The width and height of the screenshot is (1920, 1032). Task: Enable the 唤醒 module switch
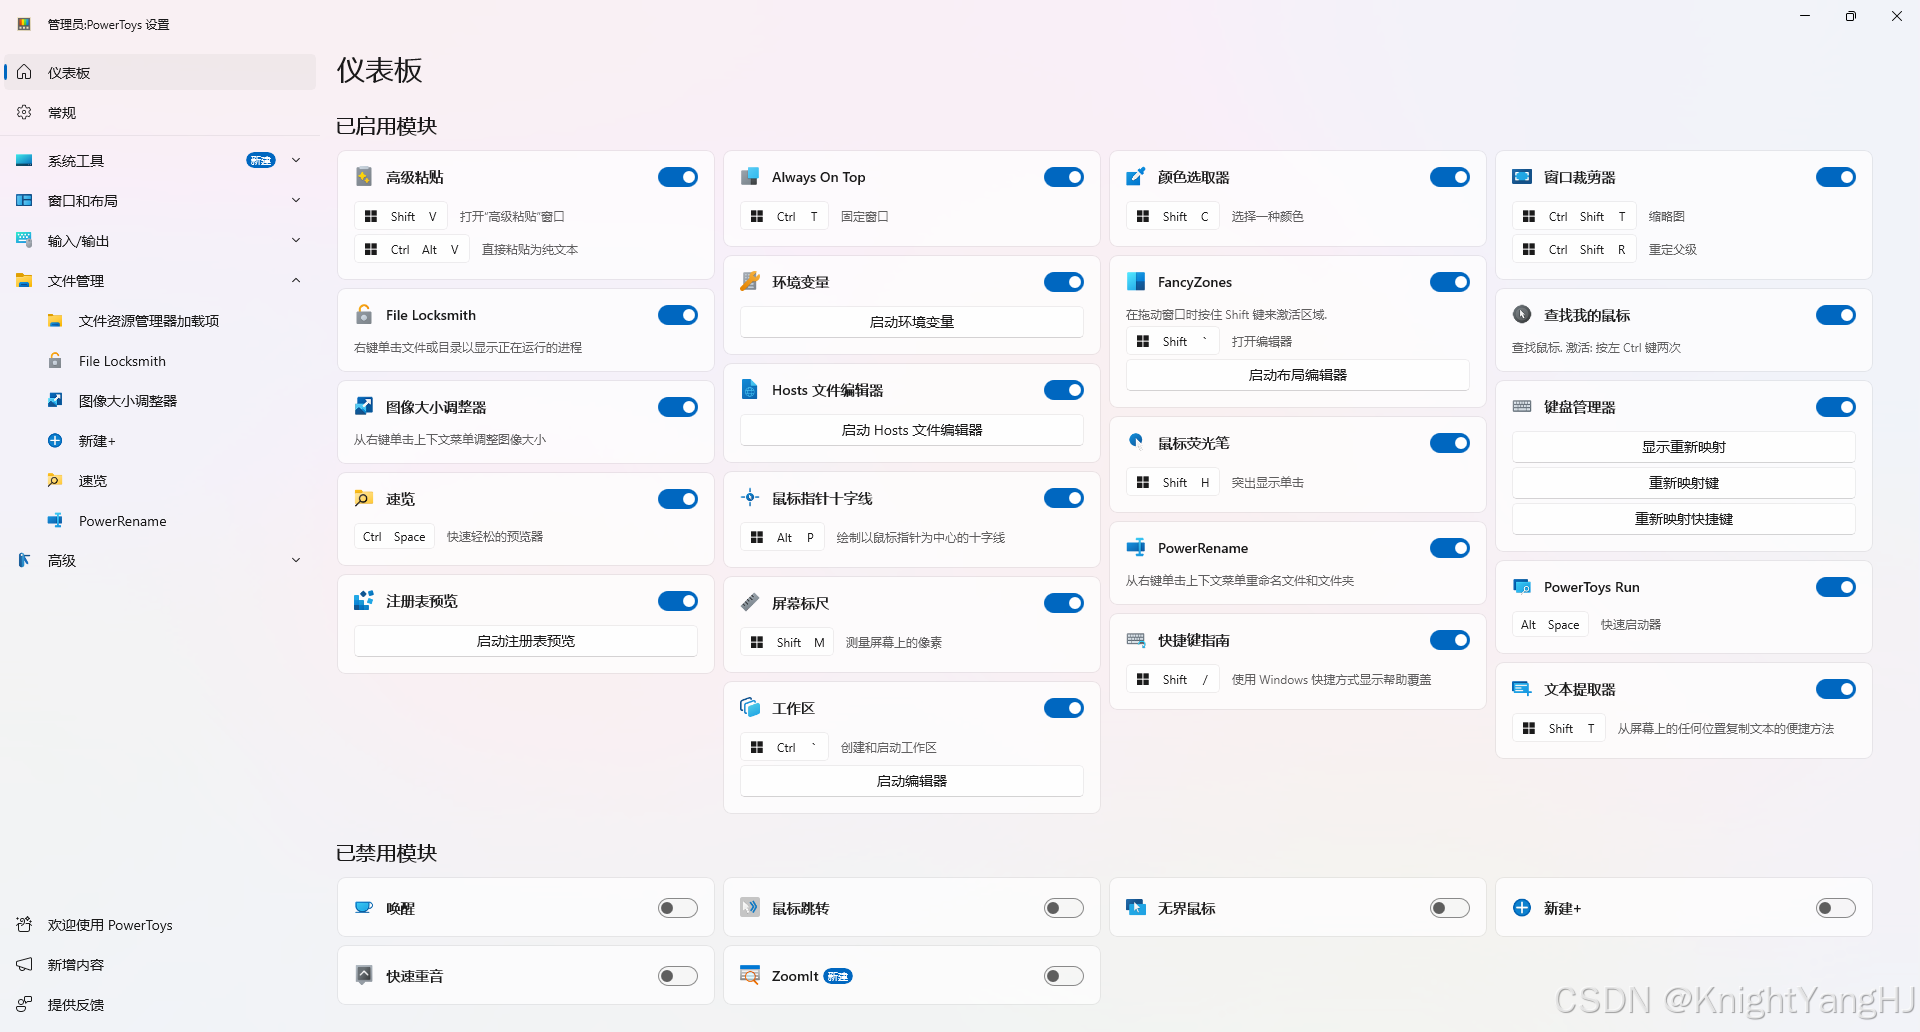point(678,908)
